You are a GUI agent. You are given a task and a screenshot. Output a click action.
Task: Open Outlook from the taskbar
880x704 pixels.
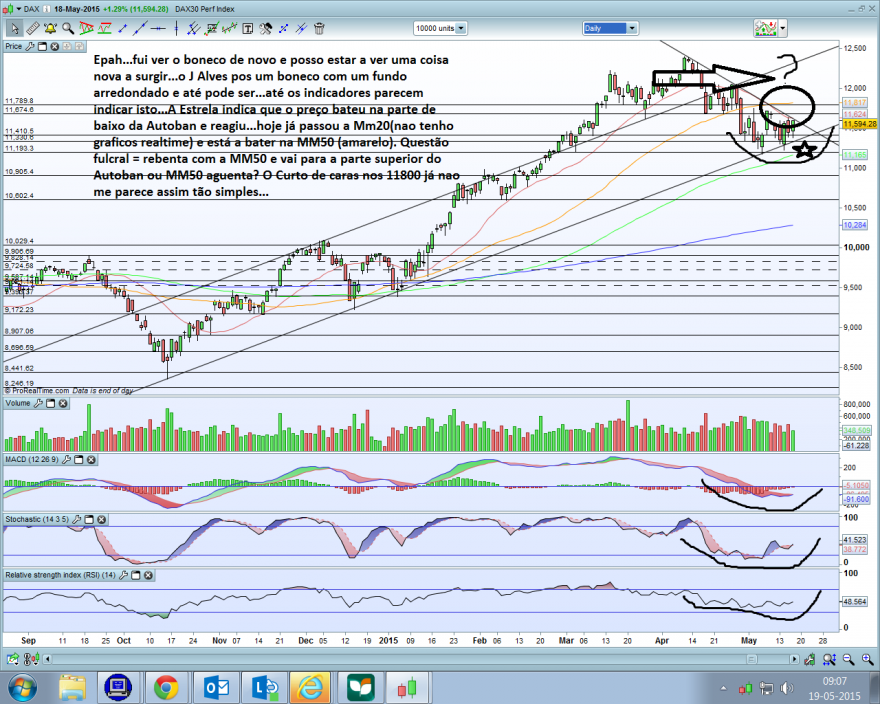click(x=215, y=687)
